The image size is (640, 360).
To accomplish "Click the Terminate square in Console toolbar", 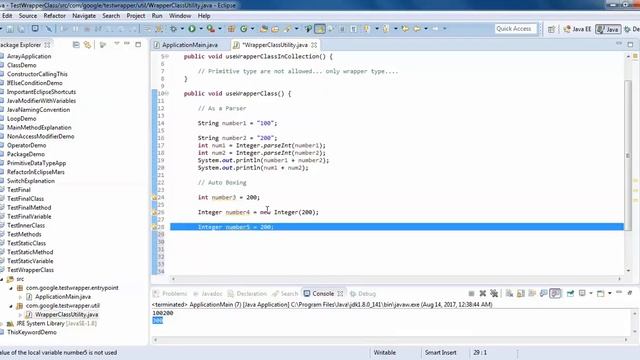I will coord(471,293).
